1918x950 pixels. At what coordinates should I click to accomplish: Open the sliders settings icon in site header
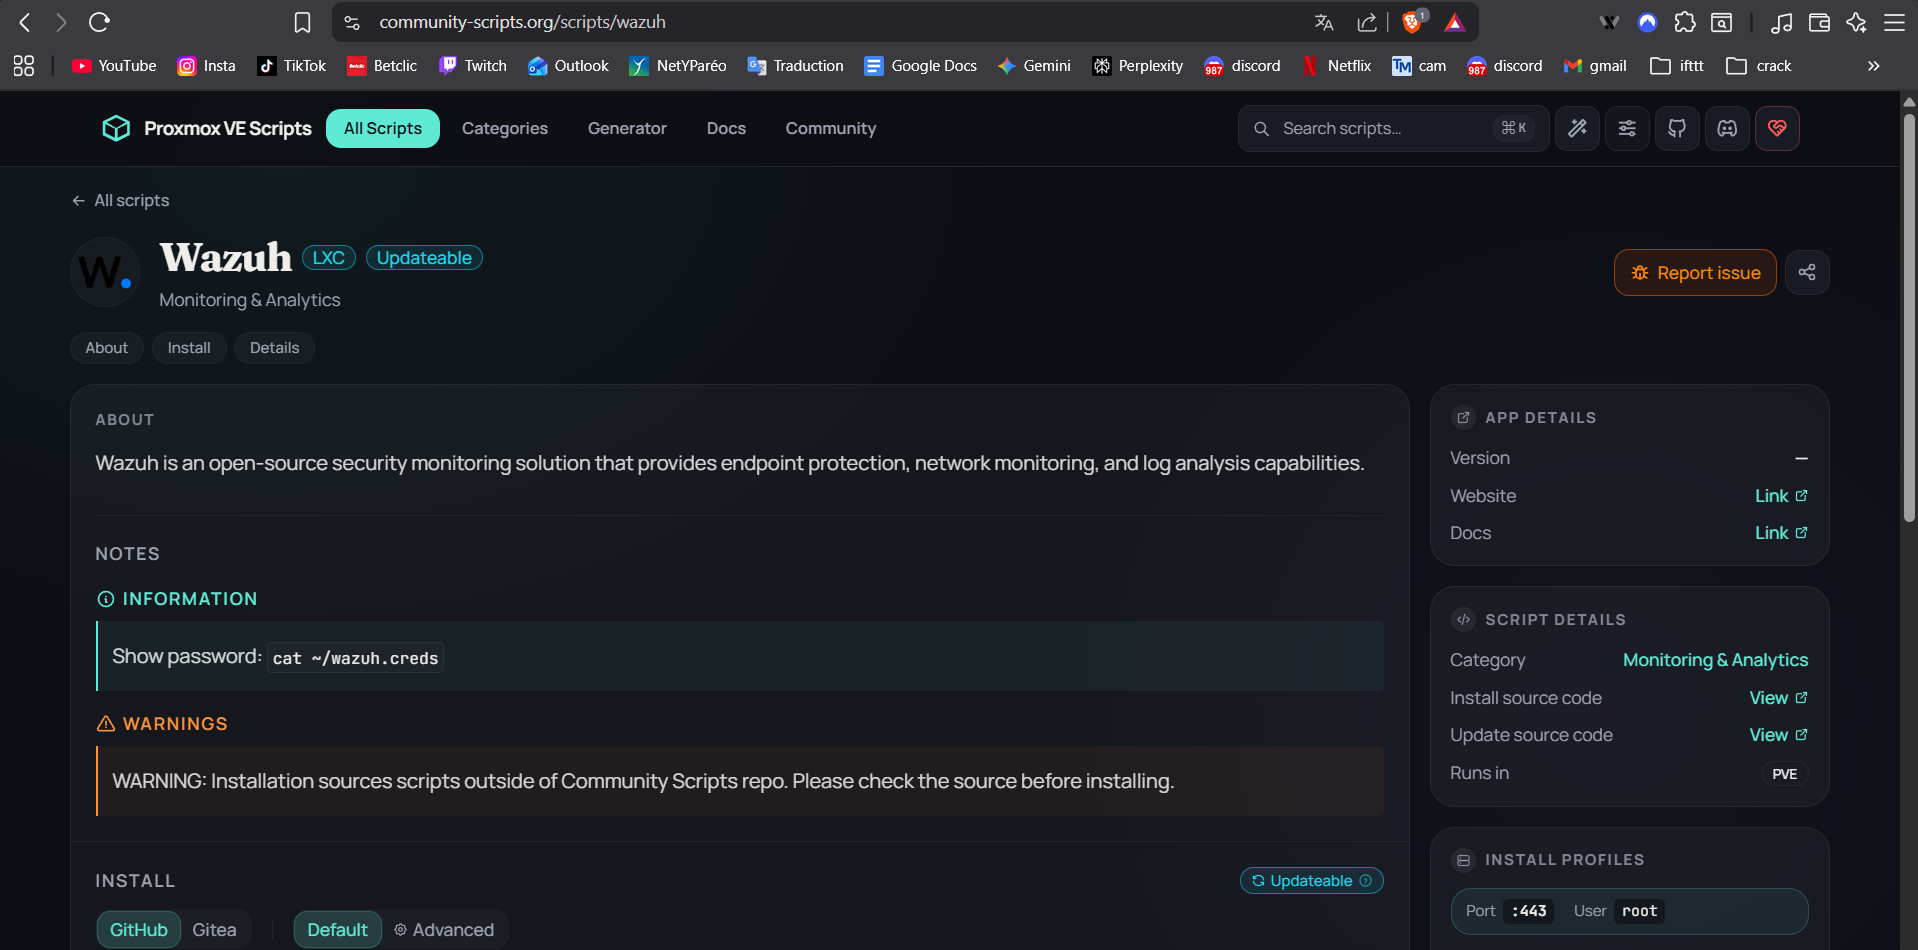(1627, 128)
